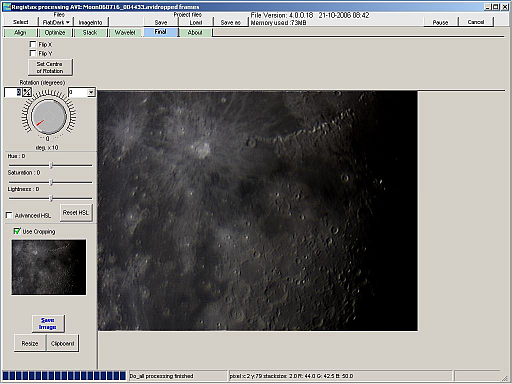
Task: Select the Final tab
Action: pyautogui.click(x=160, y=32)
